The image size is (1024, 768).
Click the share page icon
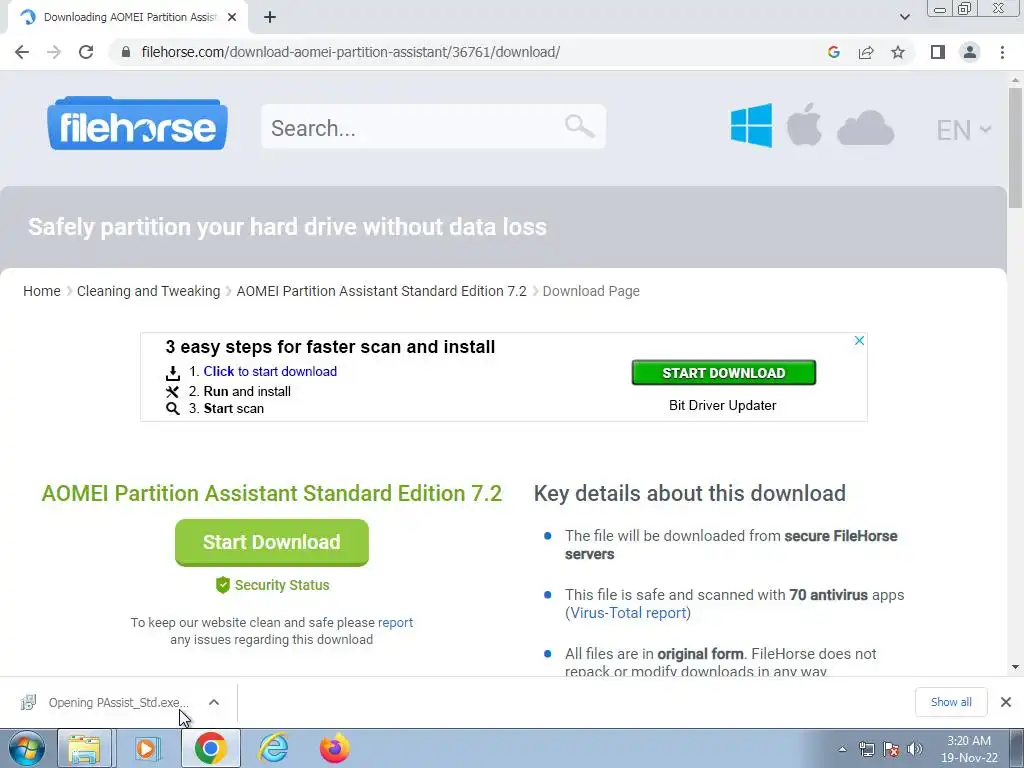click(866, 52)
